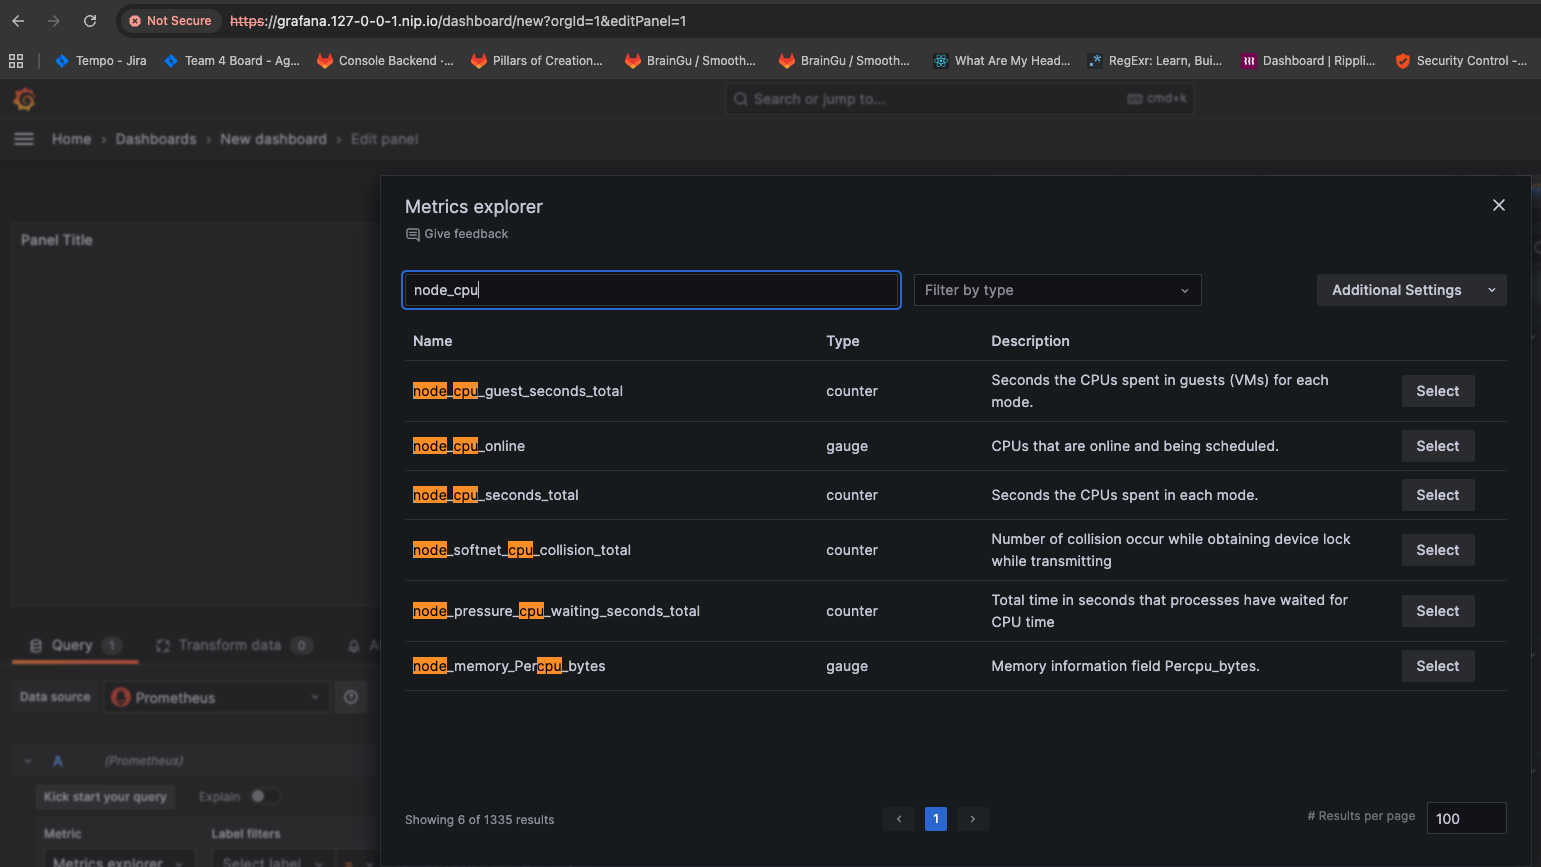Click node_cpu_online metric name text
Viewport: 1541px width, 867px height.
point(469,446)
